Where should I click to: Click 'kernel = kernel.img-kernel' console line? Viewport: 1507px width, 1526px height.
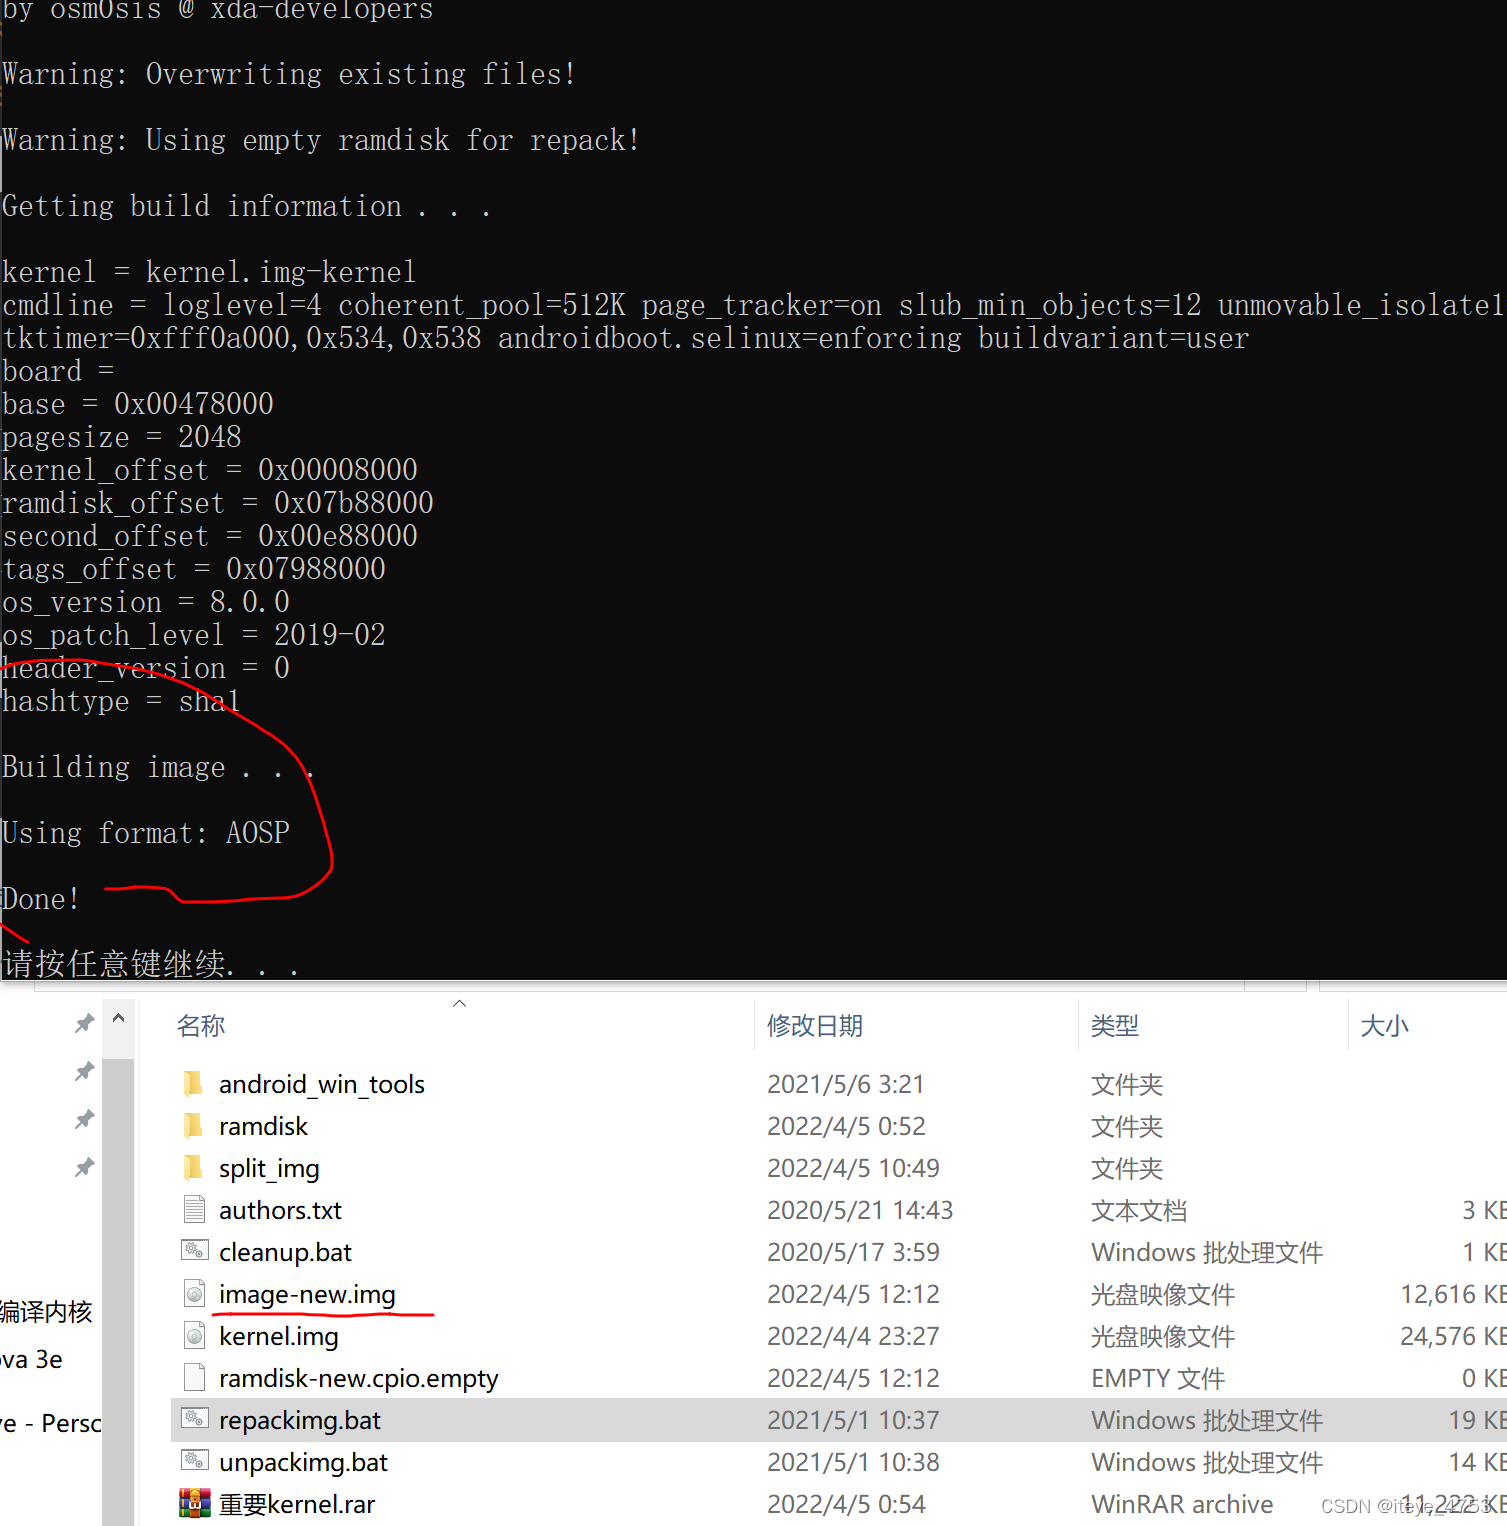coord(209,272)
